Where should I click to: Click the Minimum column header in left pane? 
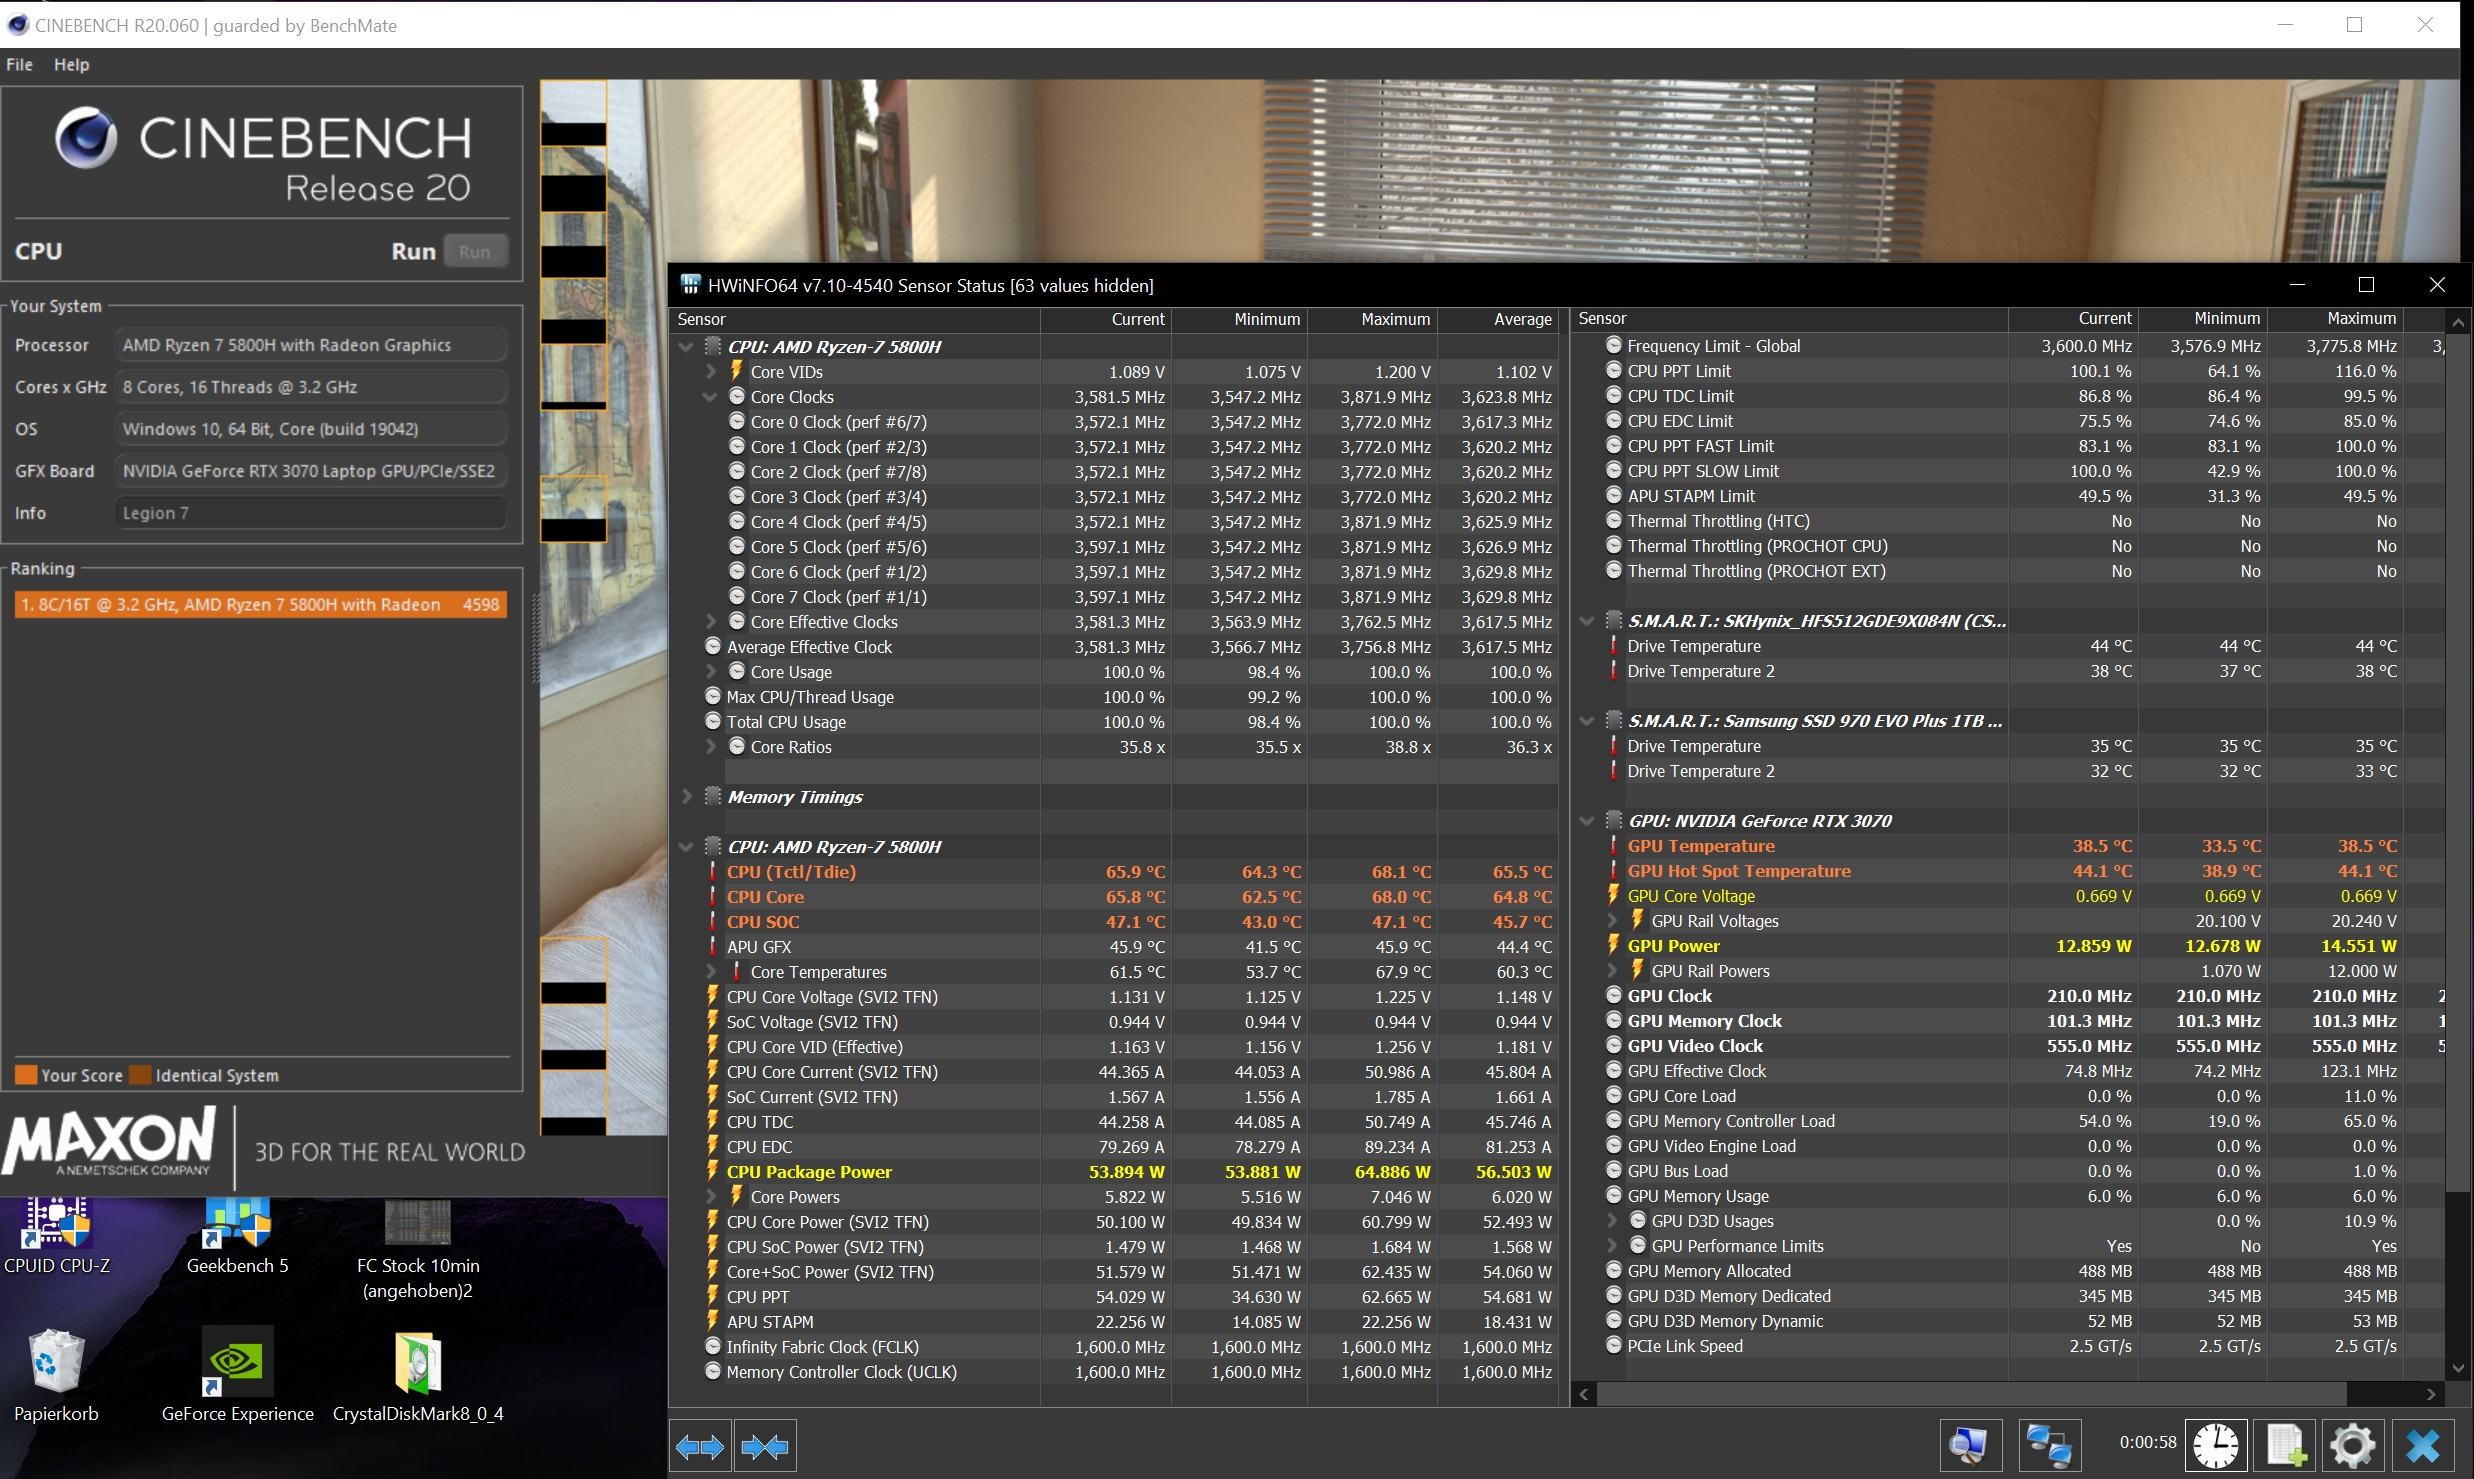click(x=1240, y=319)
